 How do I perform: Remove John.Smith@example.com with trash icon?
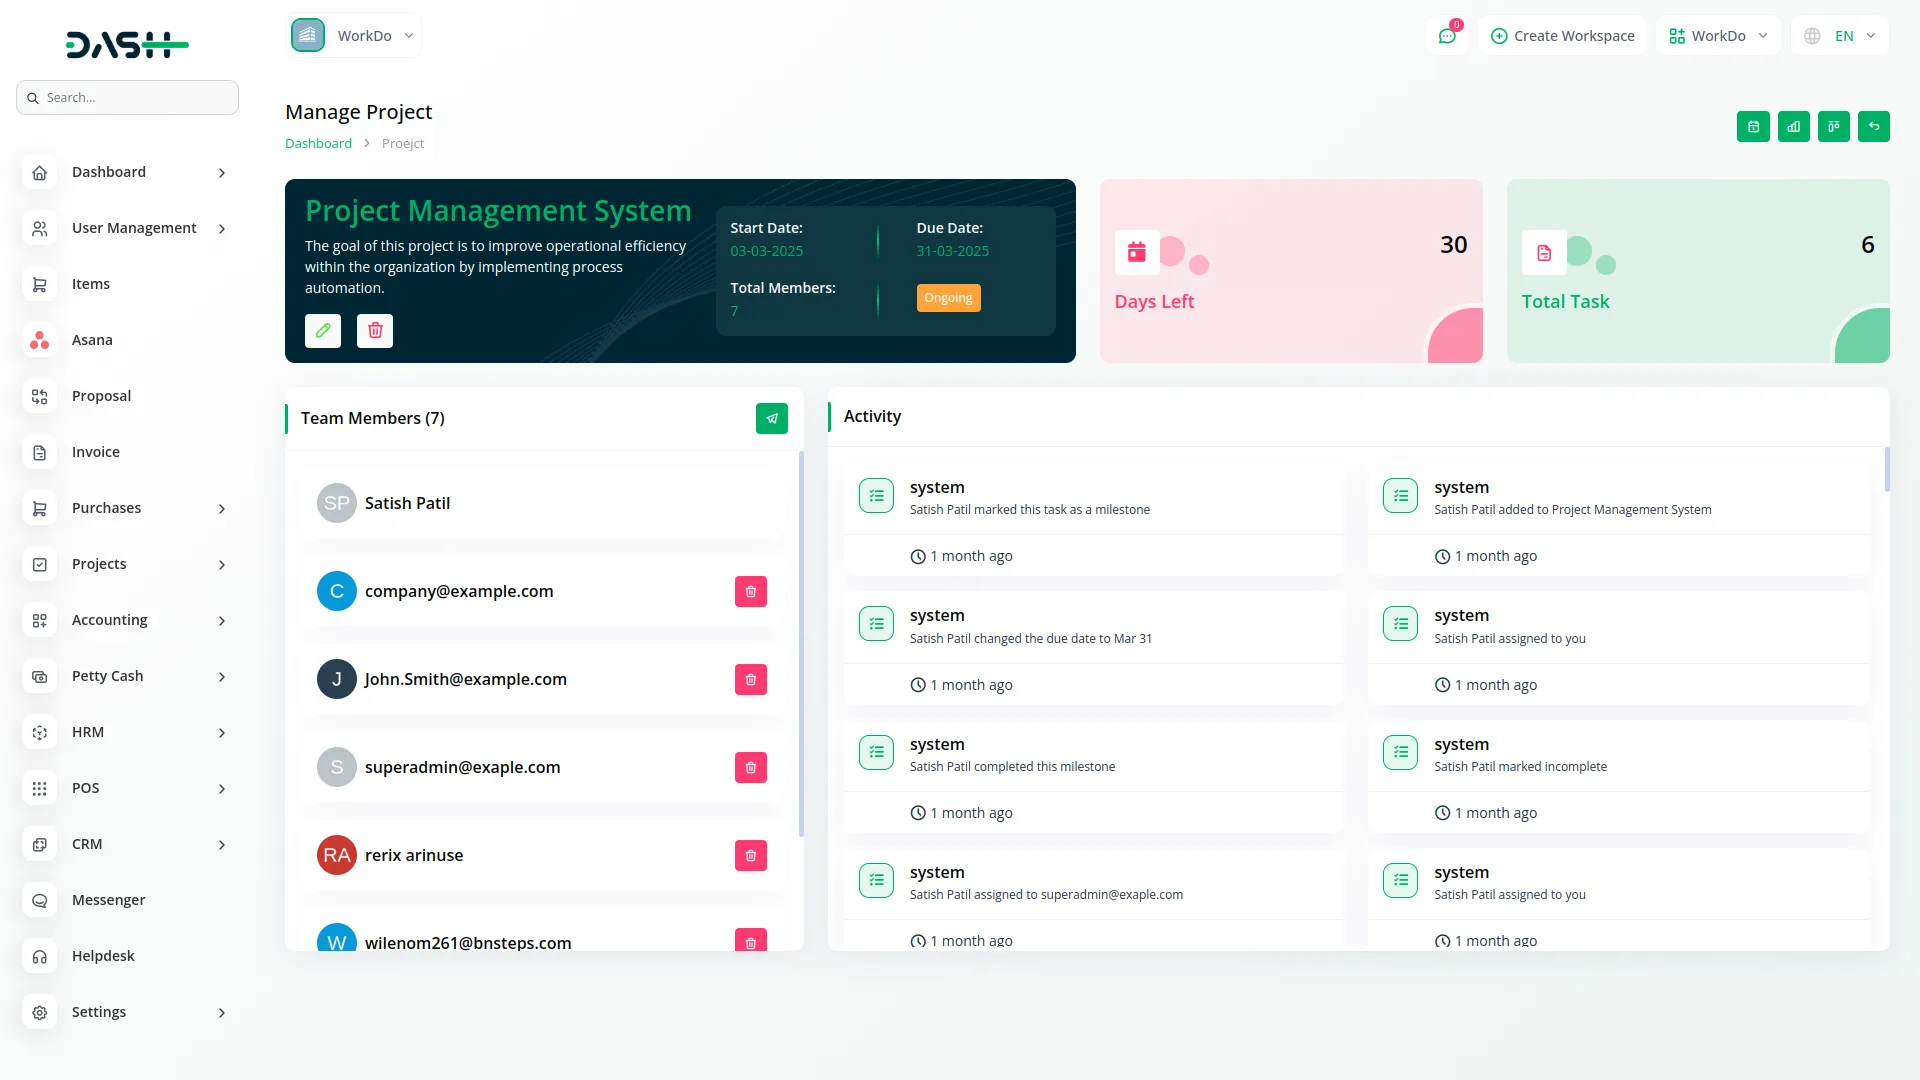tap(750, 679)
